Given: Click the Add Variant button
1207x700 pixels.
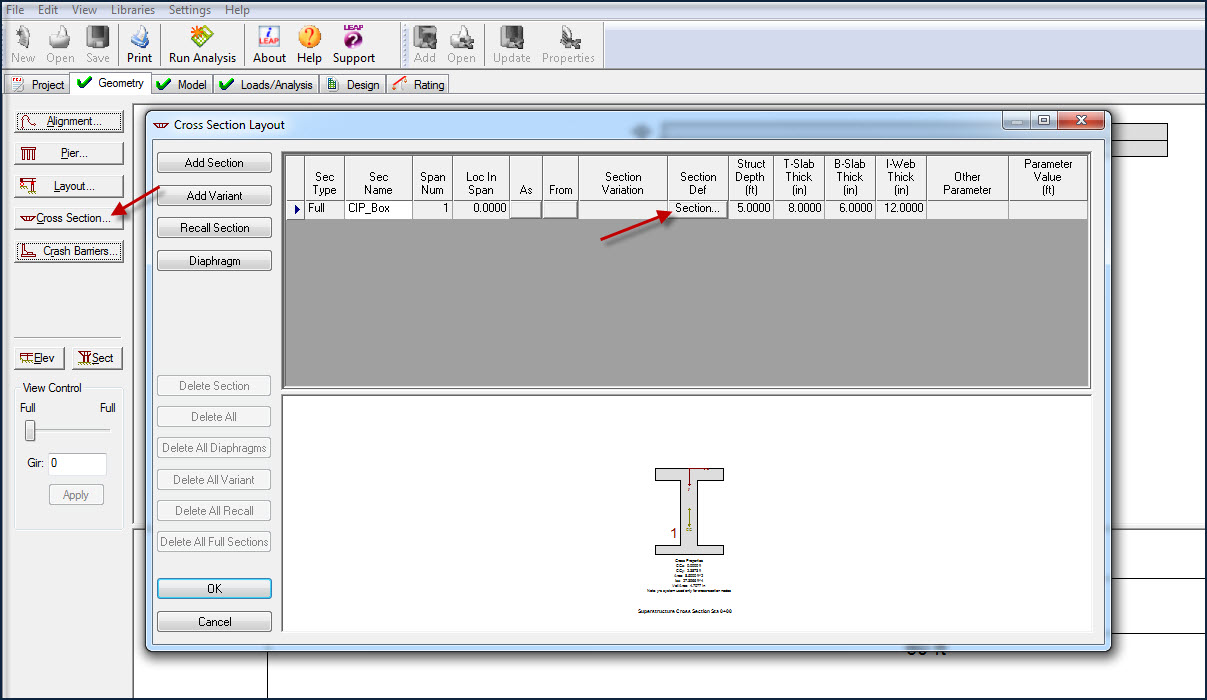Looking at the screenshot, I should coord(214,196).
